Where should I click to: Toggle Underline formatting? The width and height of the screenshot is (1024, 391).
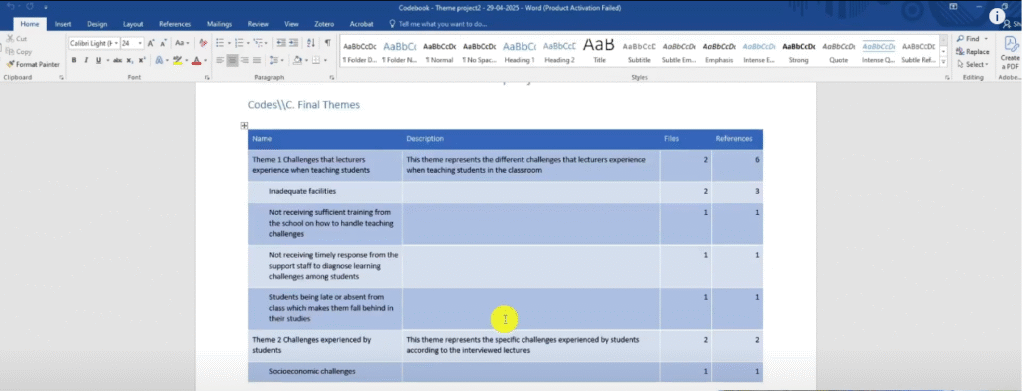(x=98, y=60)
